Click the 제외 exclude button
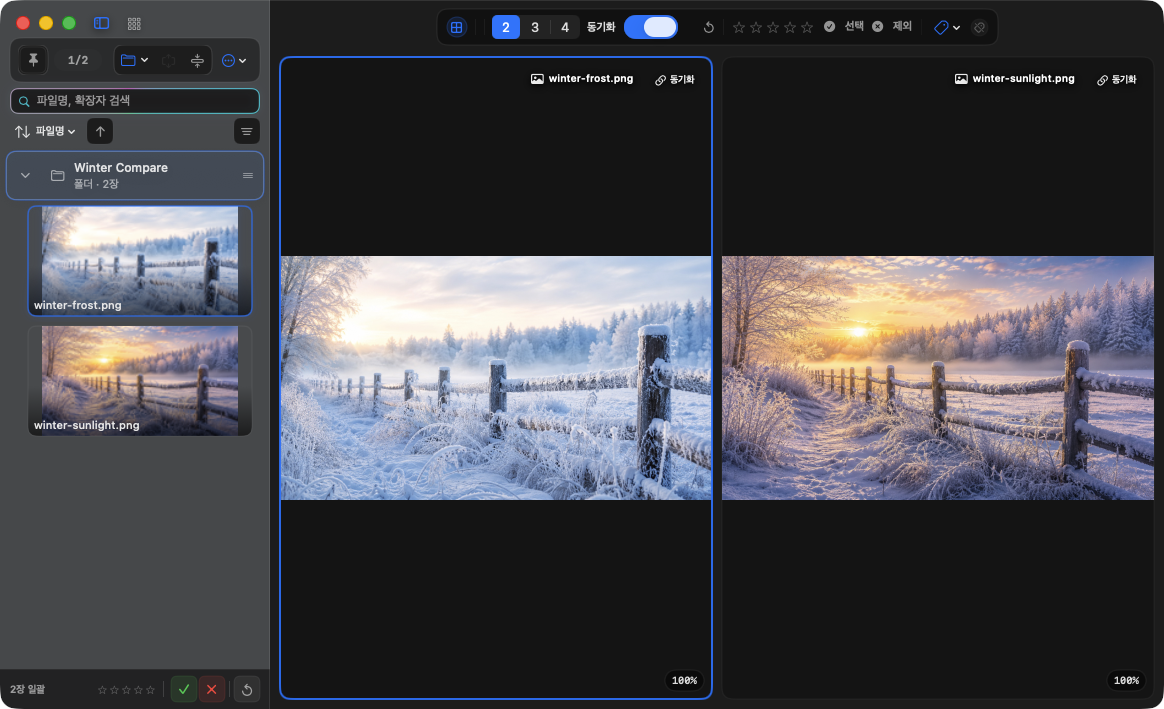Screen dimensions: 1164x709 [x=892, y=27]
